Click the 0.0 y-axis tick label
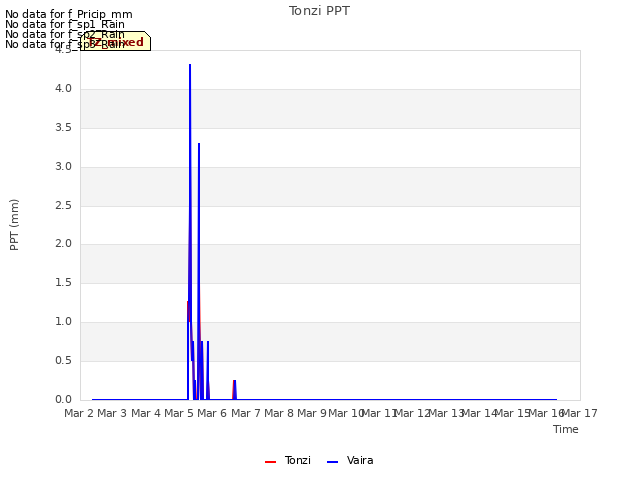 click(63, 399)
